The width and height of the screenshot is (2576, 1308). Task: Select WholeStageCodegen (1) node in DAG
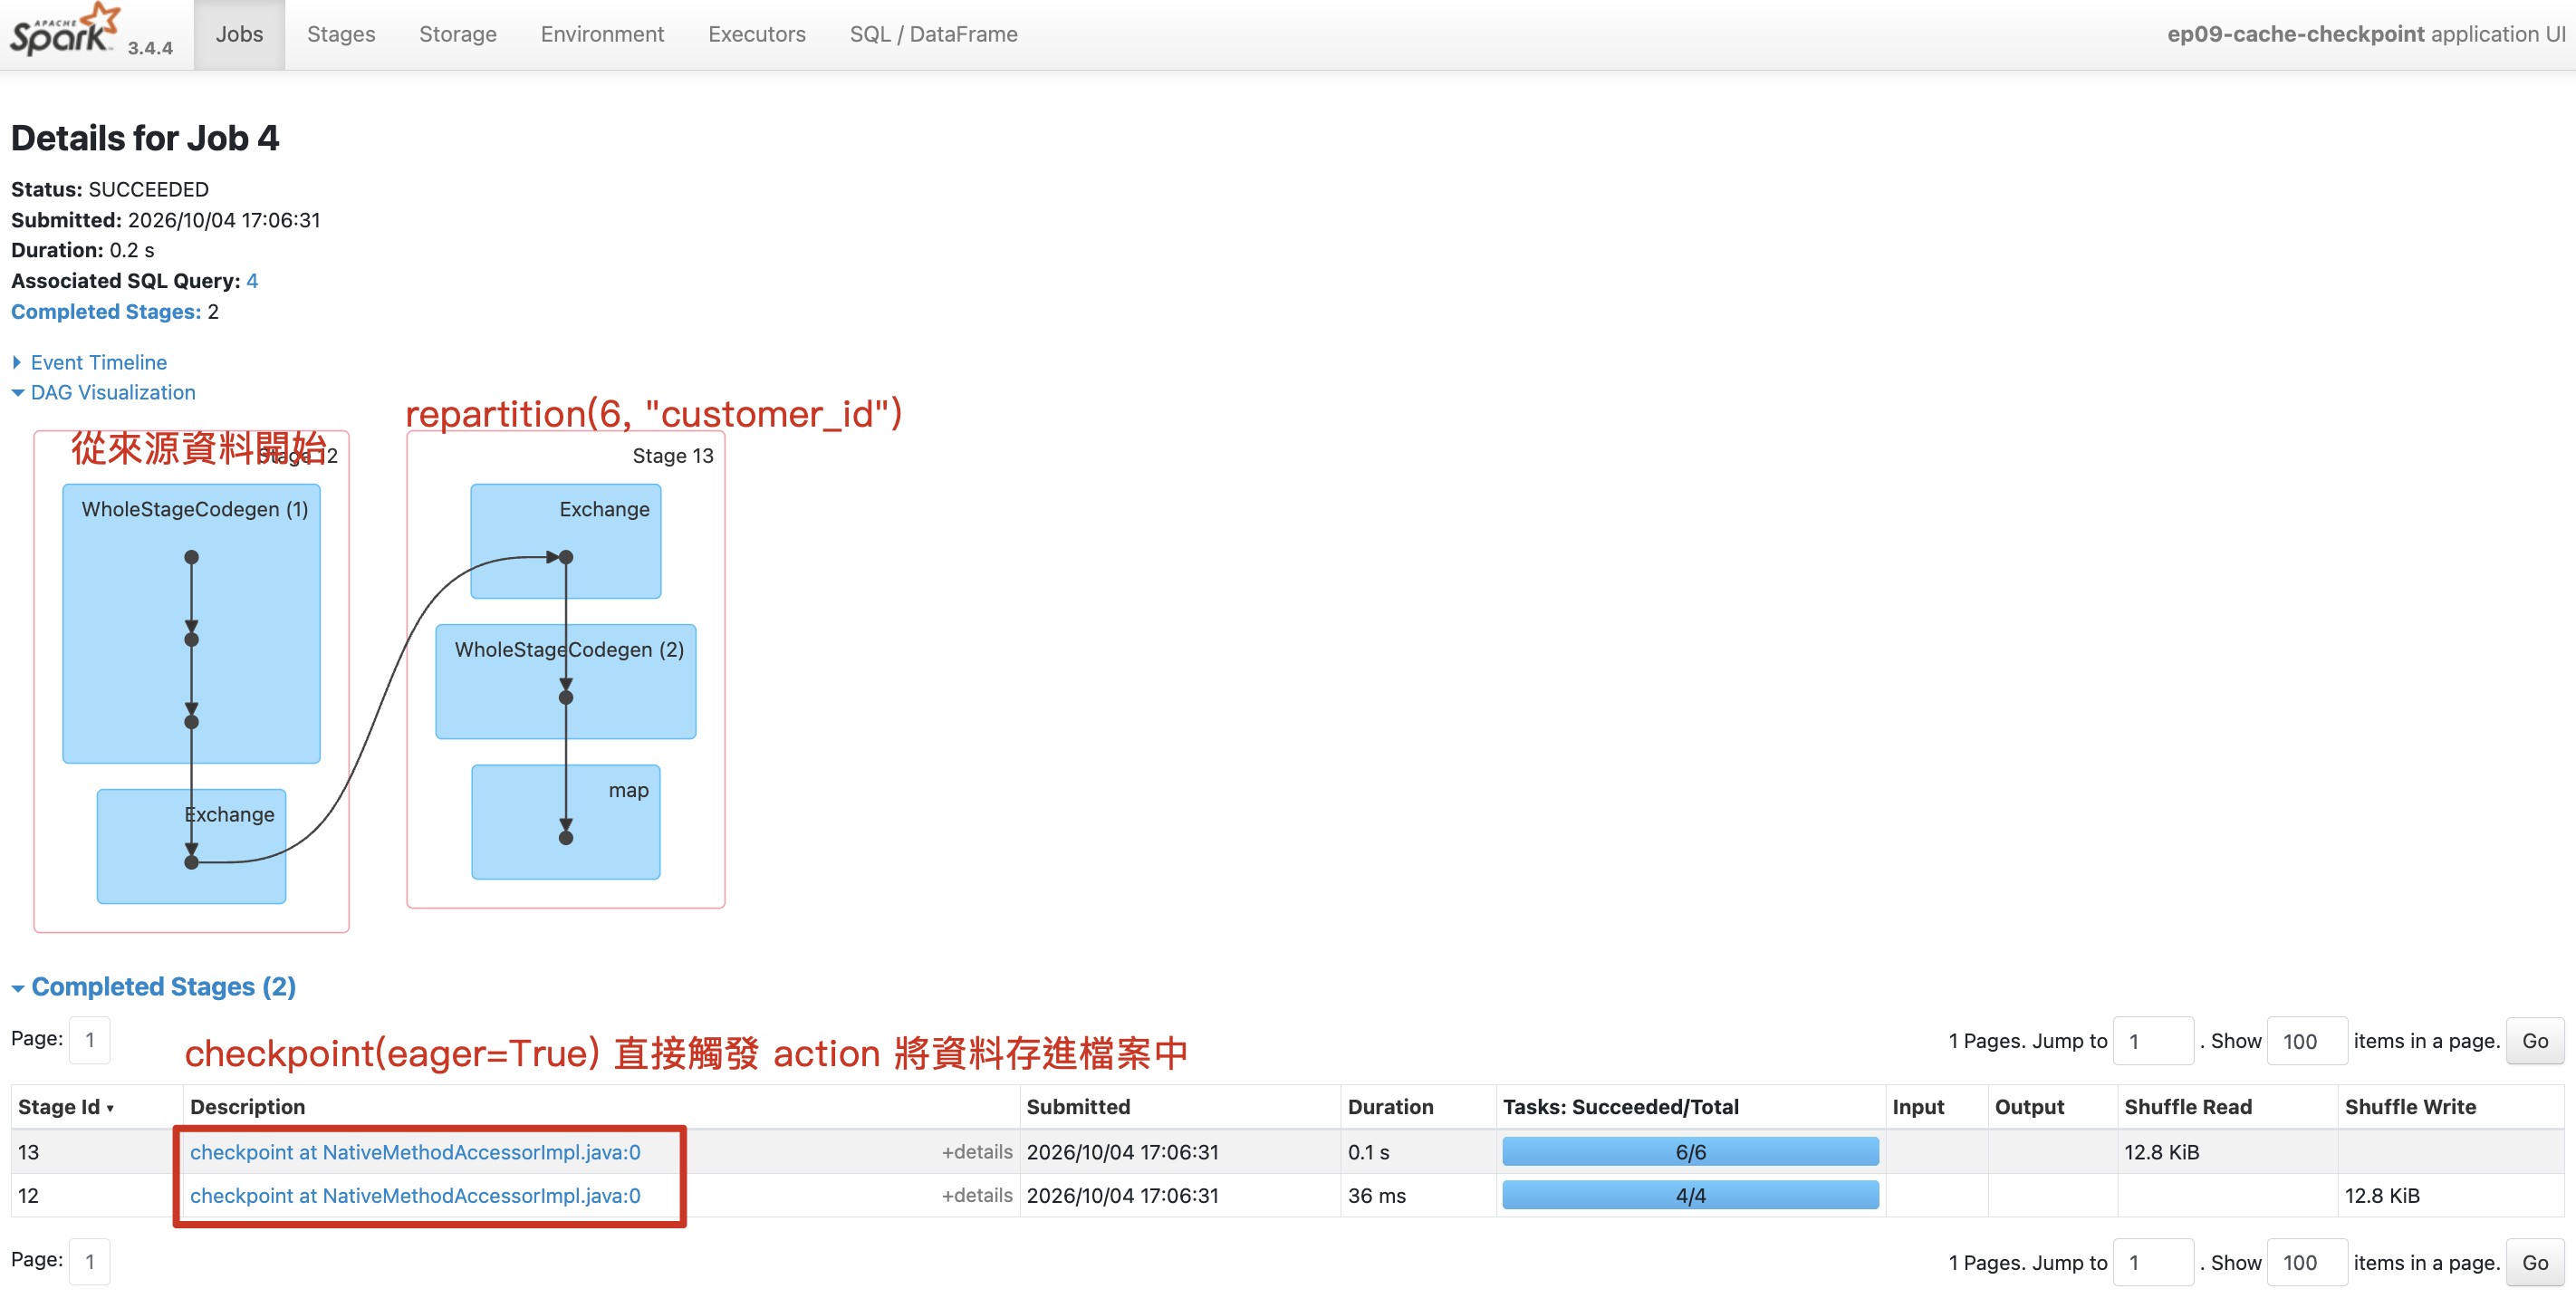pos(191,624)
